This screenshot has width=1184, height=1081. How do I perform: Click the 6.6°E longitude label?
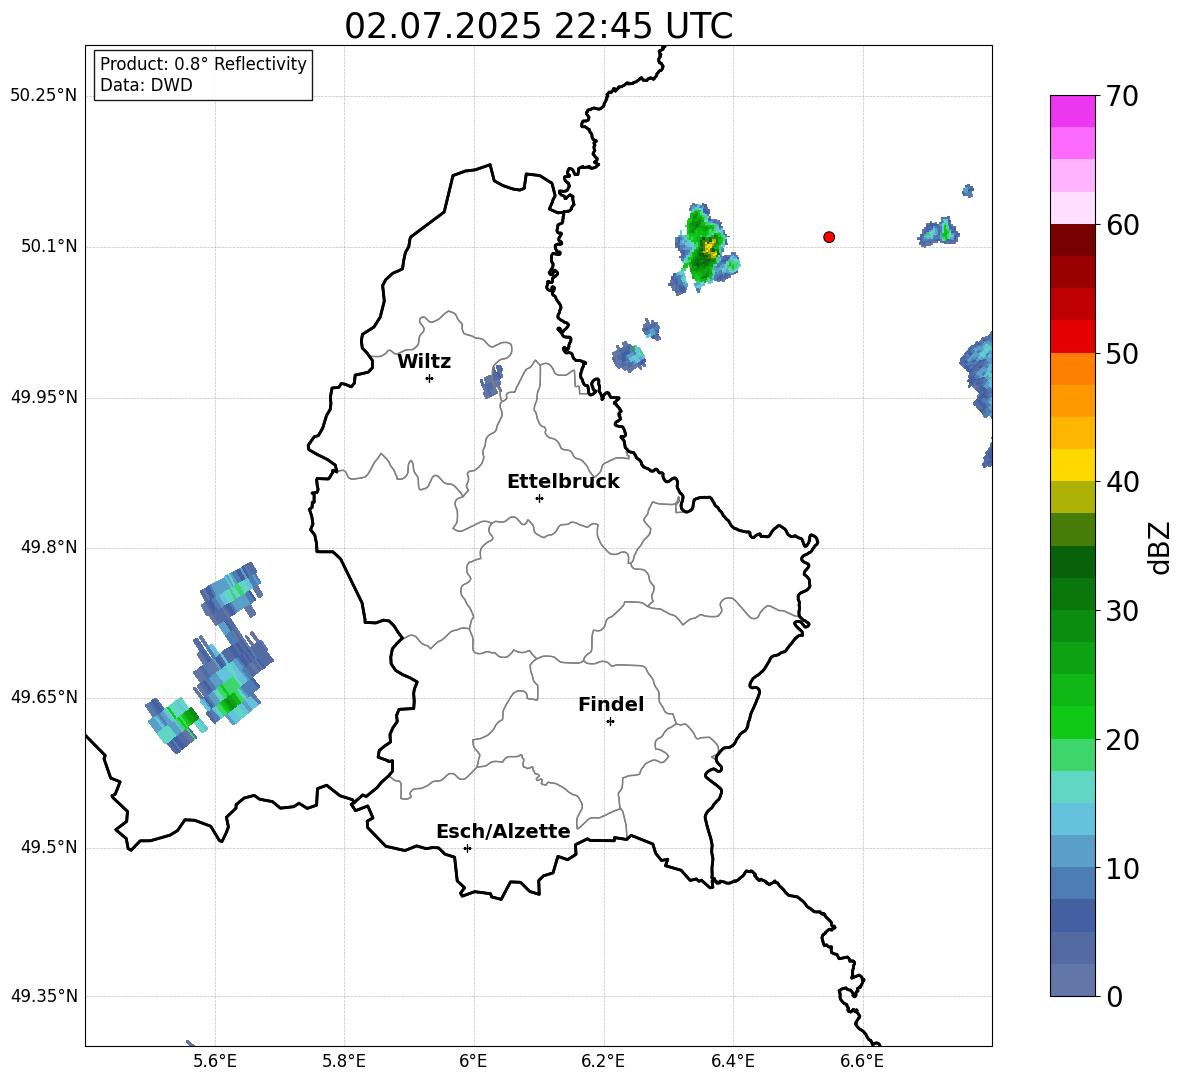pyautogui.click(x=862, y=1061)
